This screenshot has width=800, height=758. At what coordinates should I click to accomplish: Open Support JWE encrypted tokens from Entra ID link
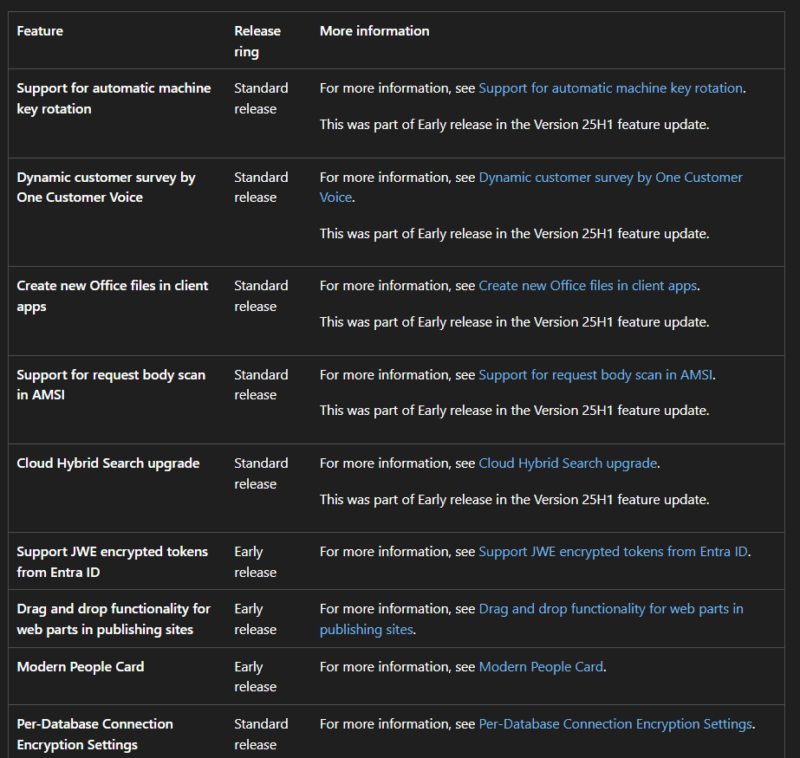click(x=613, y=552)
